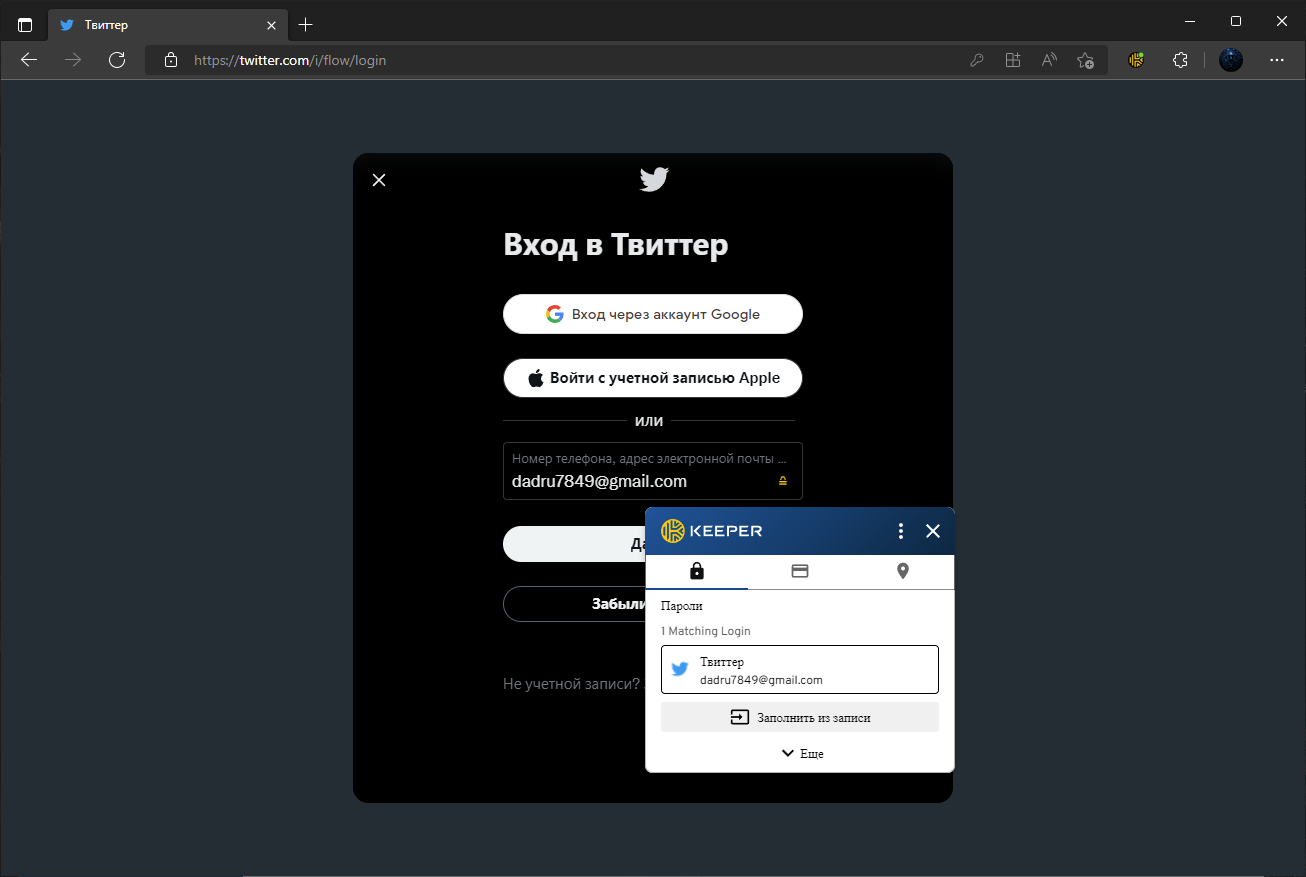Click the Пароли heading text

click(682, 606)
